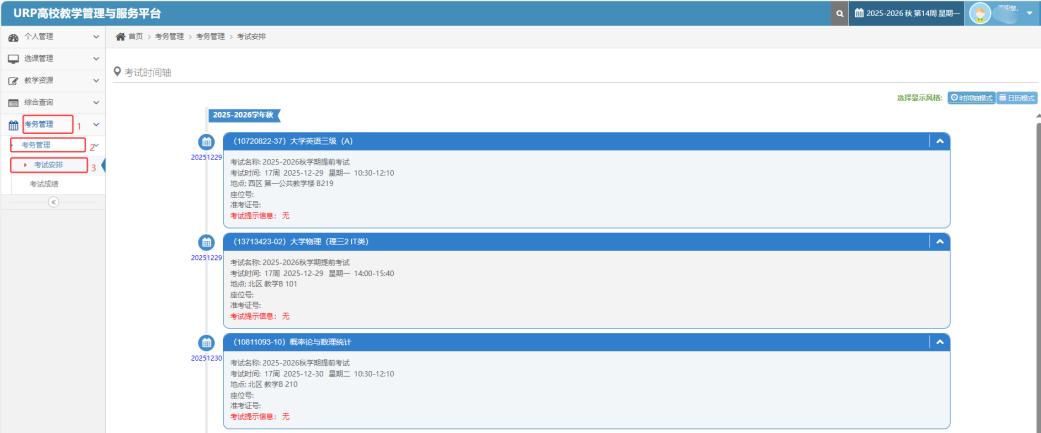Collapse the 大学物理 exam card
The width and height of the screenshot is (1041, 433).
click(938, 241)
